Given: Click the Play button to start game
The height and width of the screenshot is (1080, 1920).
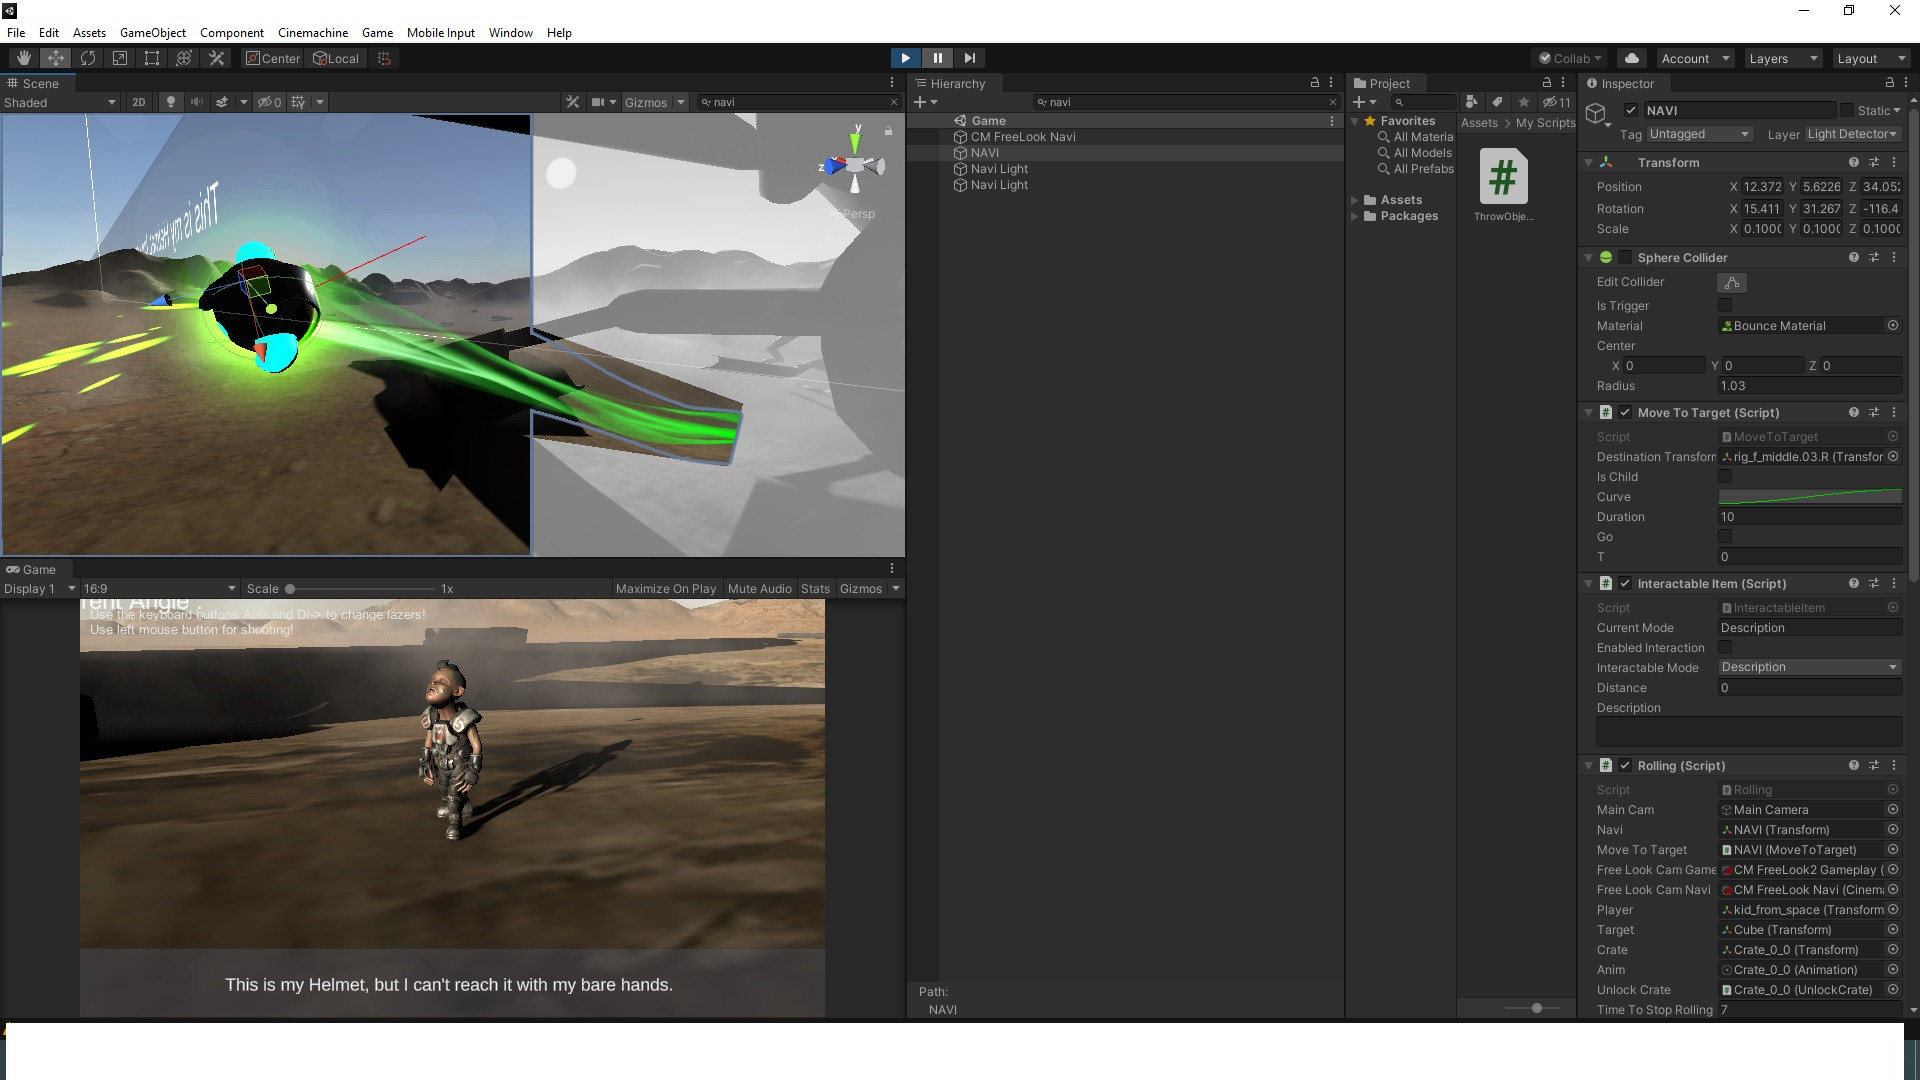Looking at the screenshot, I should pos(905,58).
